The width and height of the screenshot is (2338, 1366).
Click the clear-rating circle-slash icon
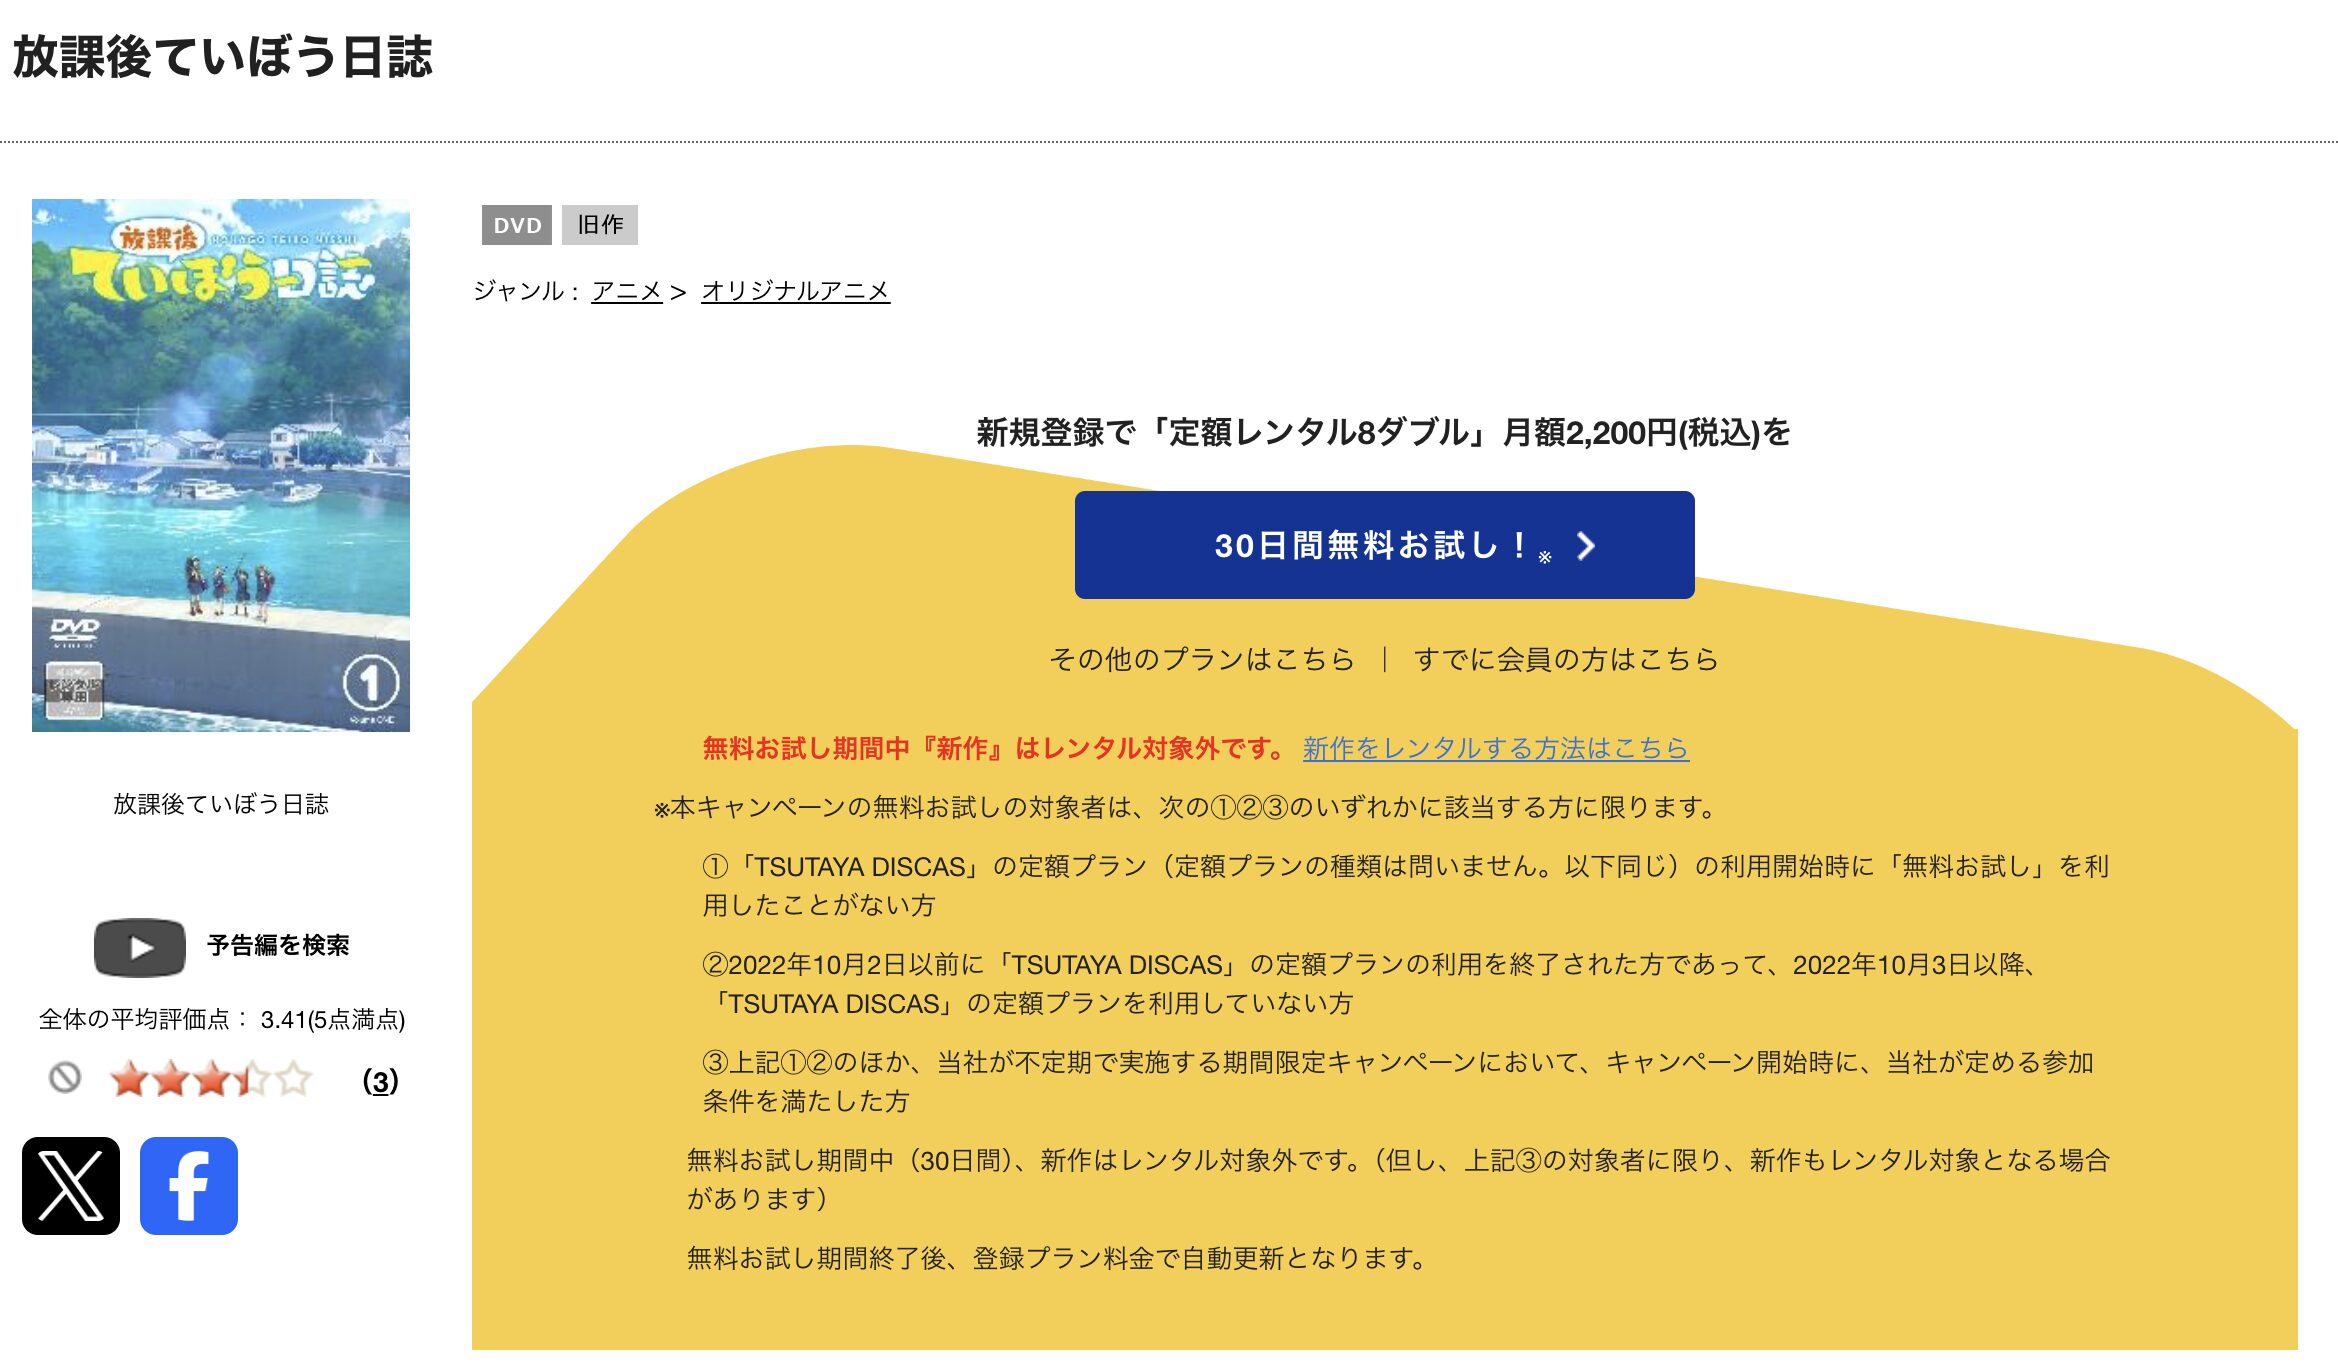click(65, 1078)
